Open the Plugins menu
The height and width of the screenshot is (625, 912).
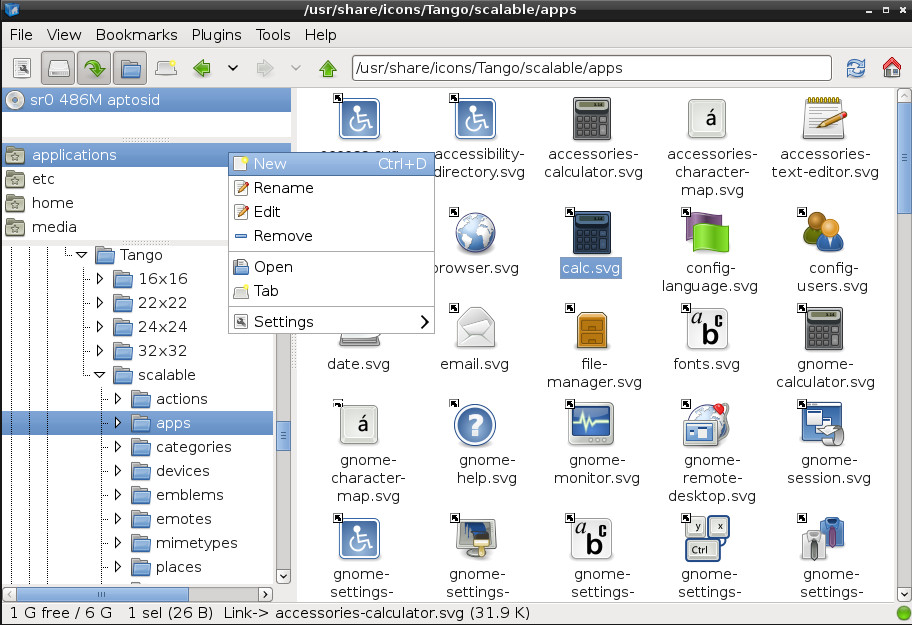click(x=216, y=35)
